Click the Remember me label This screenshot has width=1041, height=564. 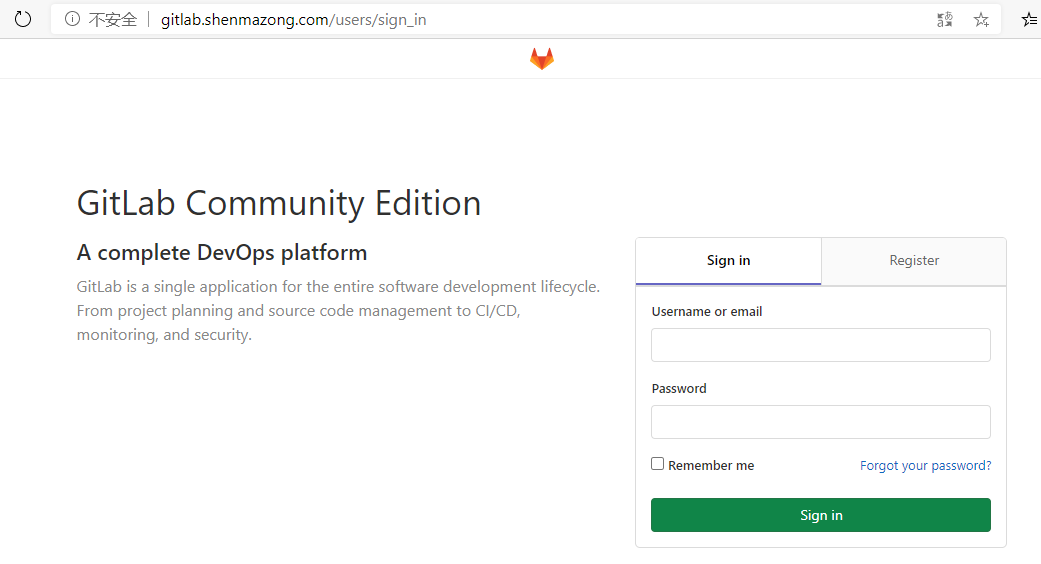point(711,466)
